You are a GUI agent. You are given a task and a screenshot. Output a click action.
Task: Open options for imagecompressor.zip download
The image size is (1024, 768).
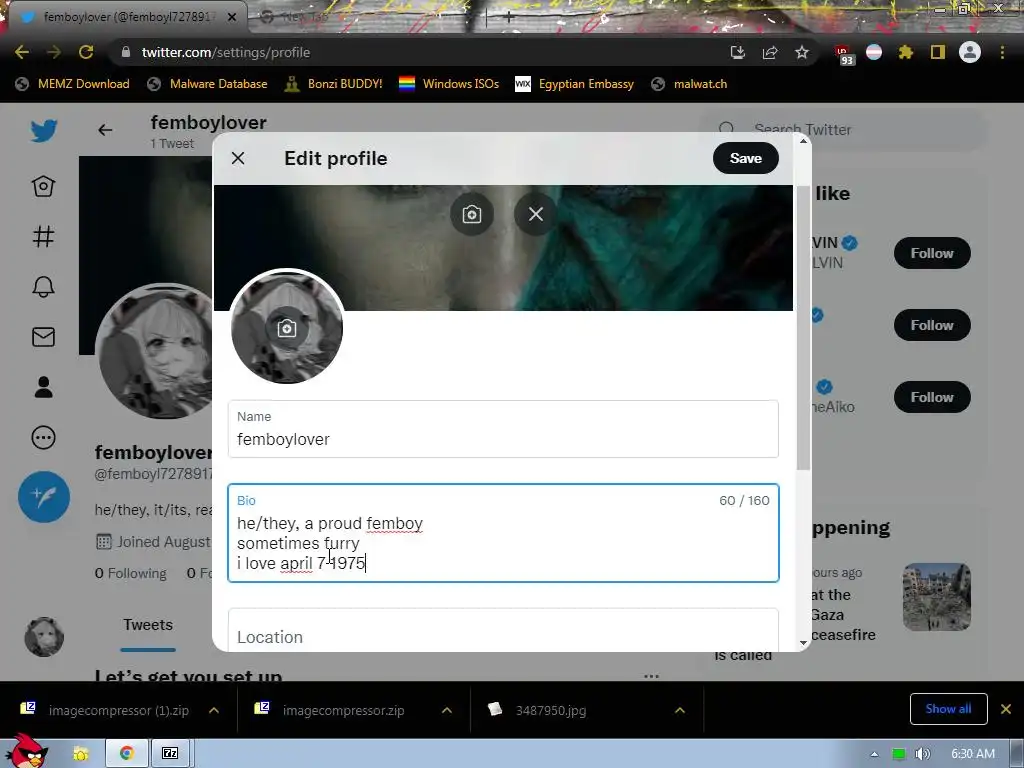[447, 710]
